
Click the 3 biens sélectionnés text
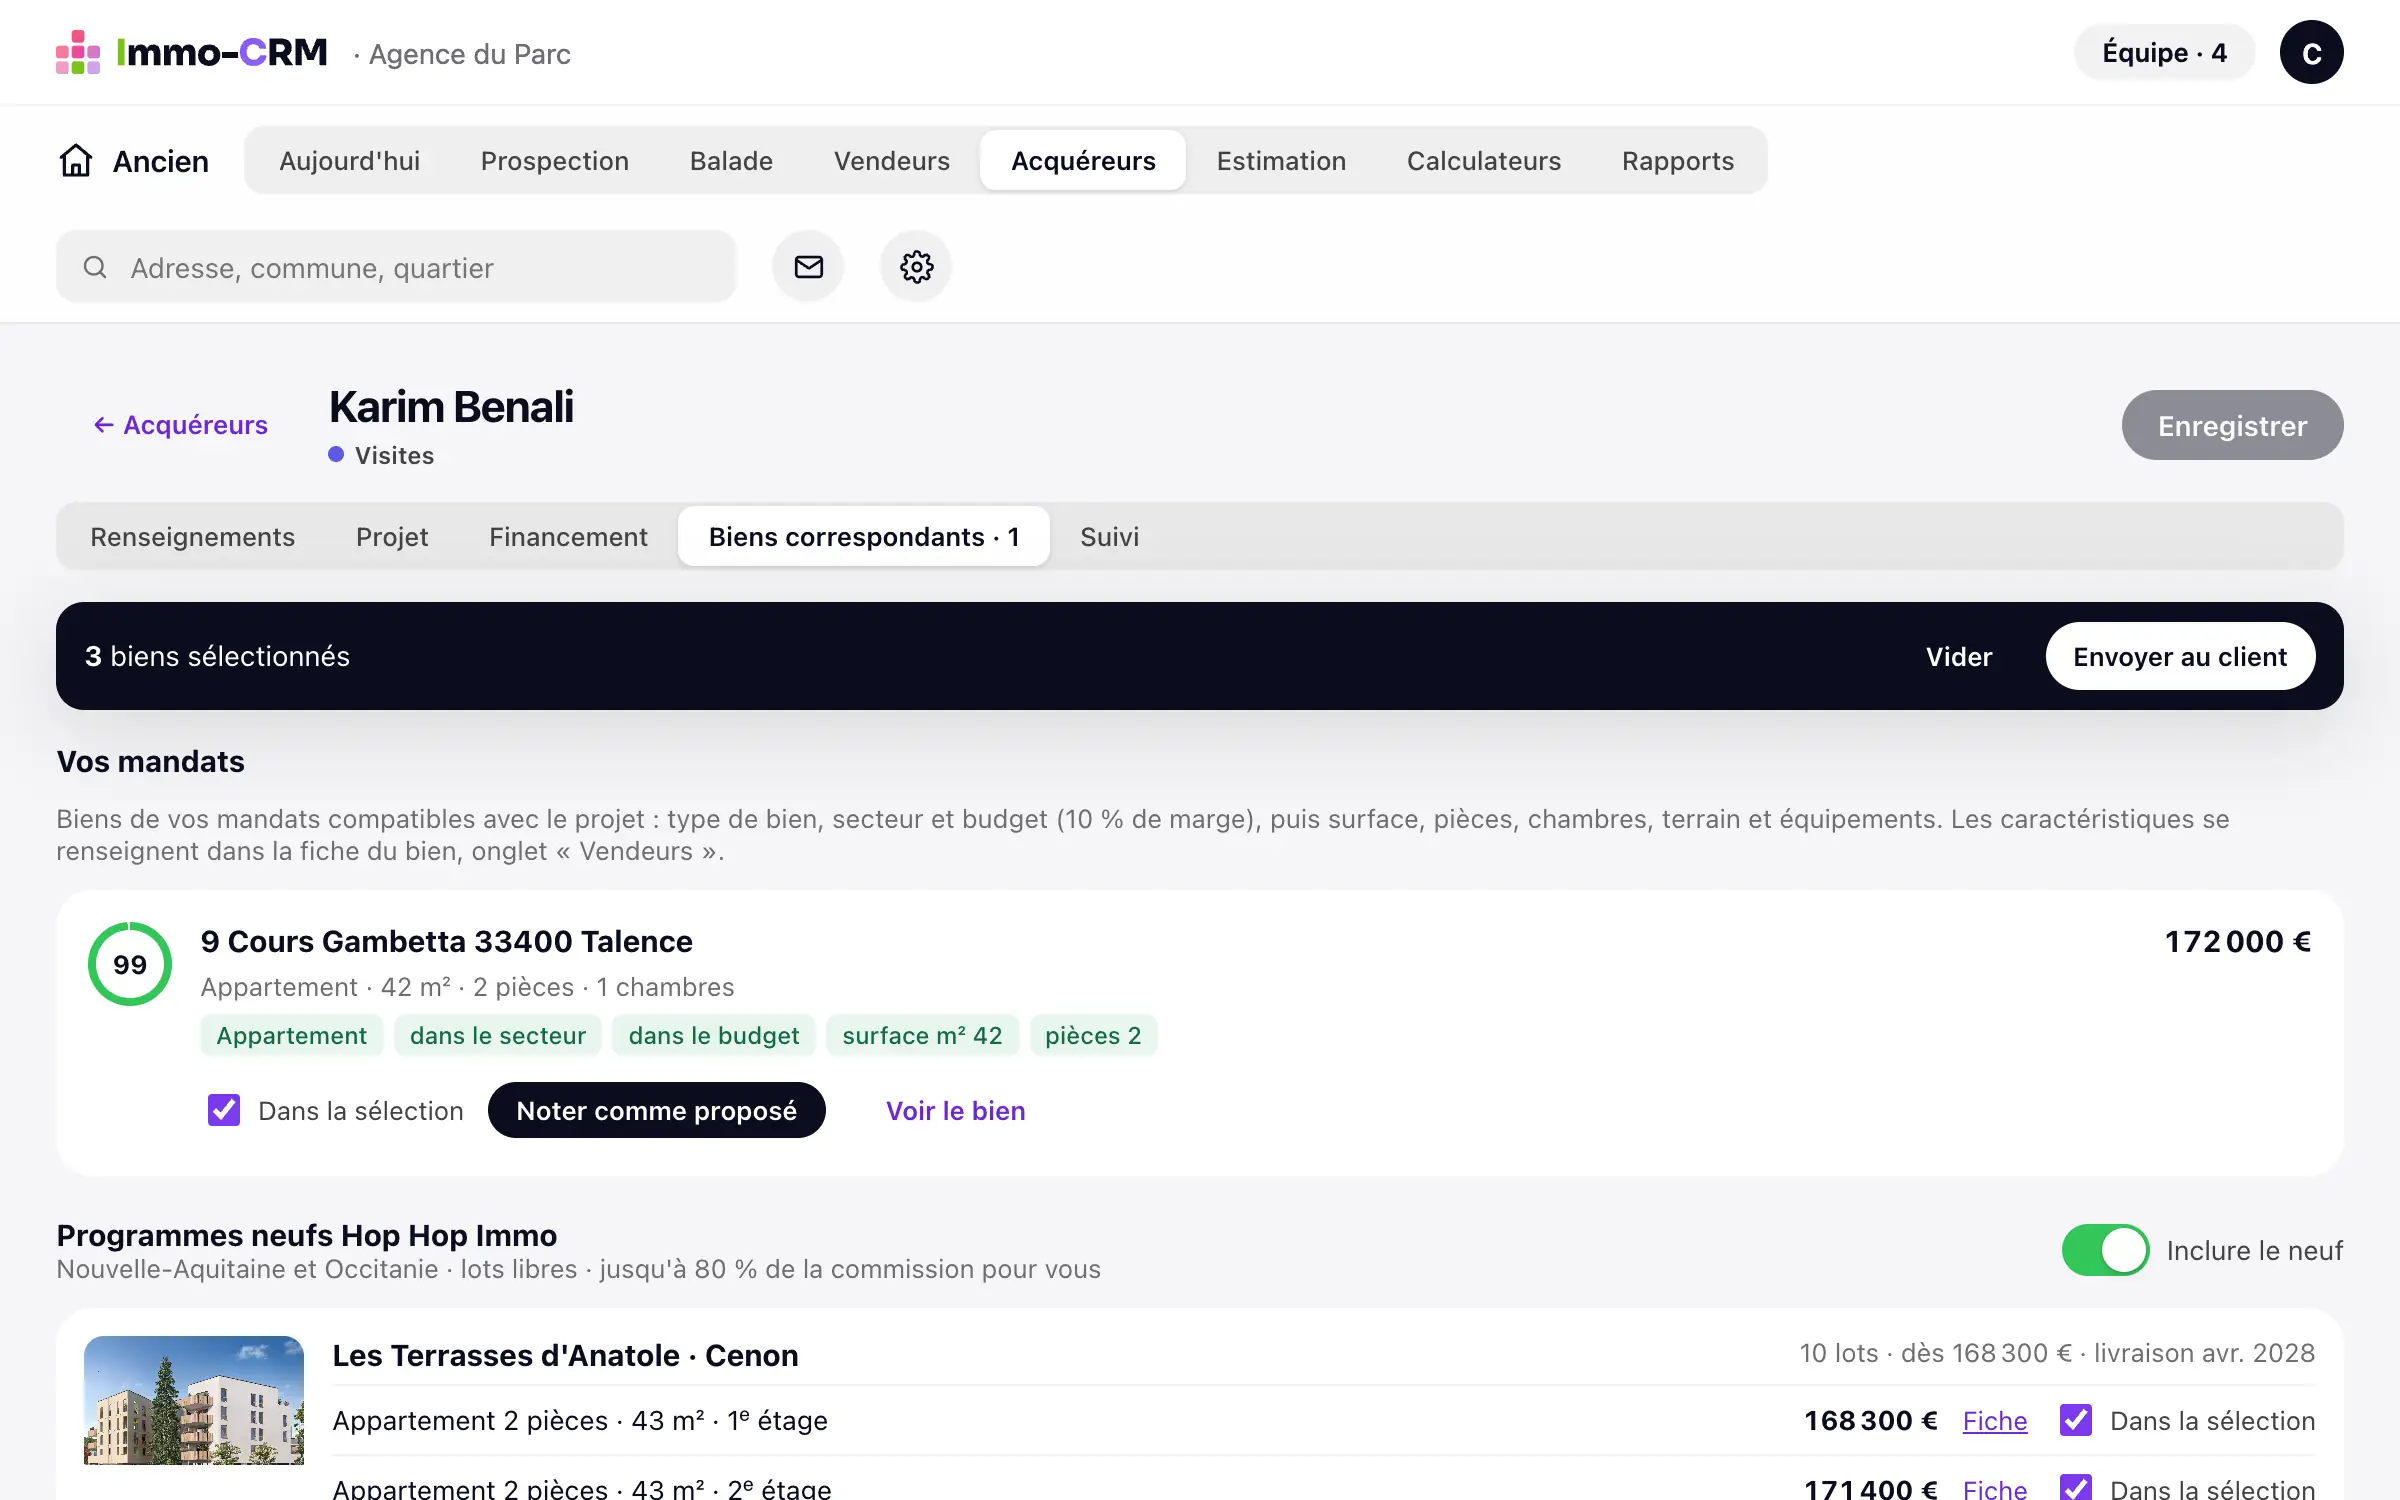coord(217,656)
